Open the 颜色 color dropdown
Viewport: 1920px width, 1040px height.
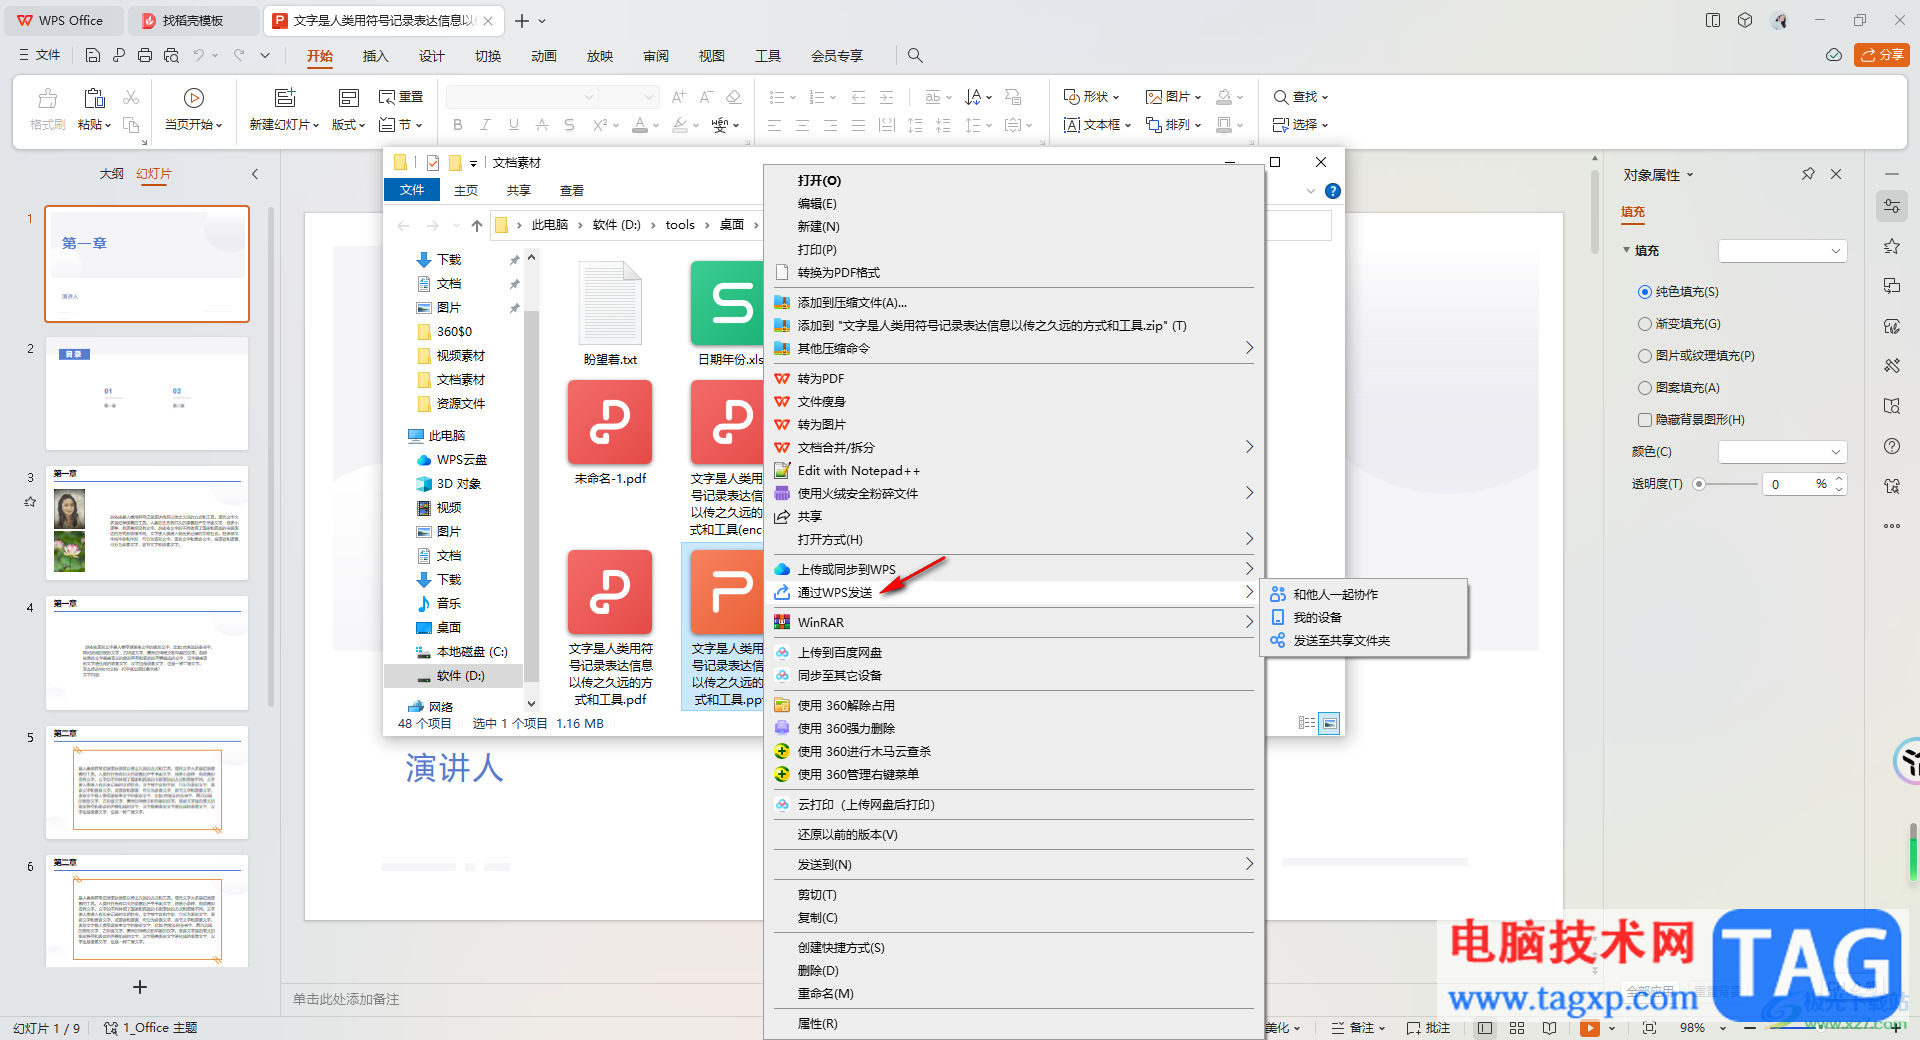click(x=1782, y=452)
